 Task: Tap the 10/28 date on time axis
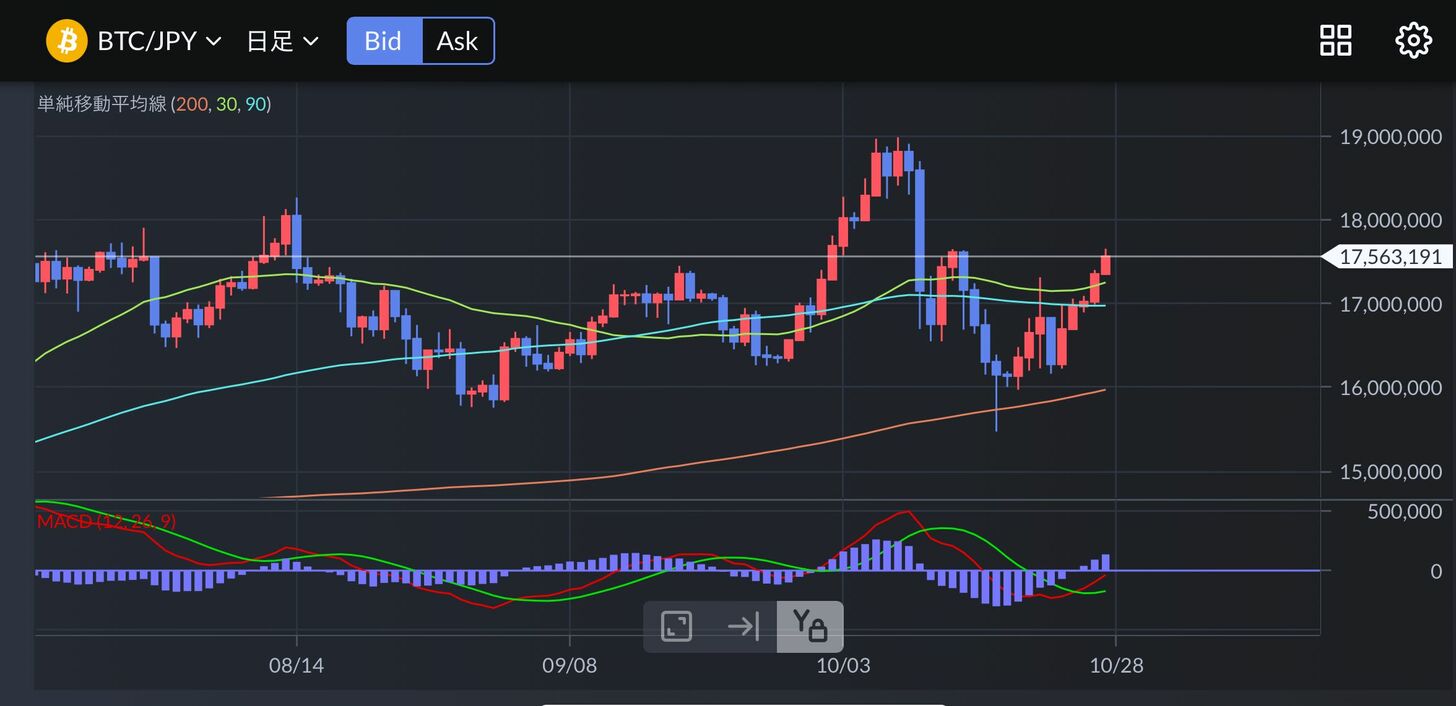(x=1116, y=664)
